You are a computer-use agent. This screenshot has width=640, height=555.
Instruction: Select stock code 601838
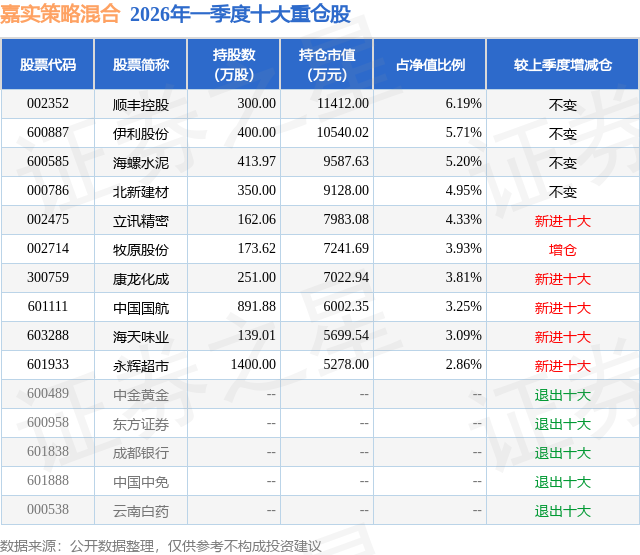(x=48, y=451)
